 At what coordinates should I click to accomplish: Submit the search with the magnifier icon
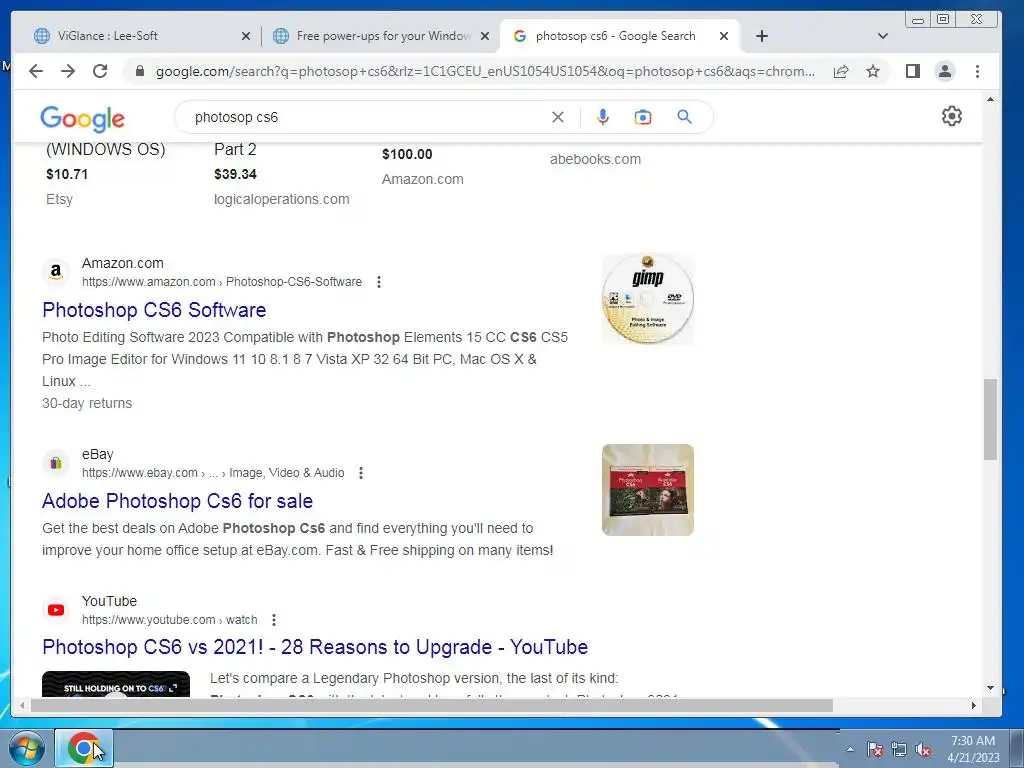tap(684, 117)
